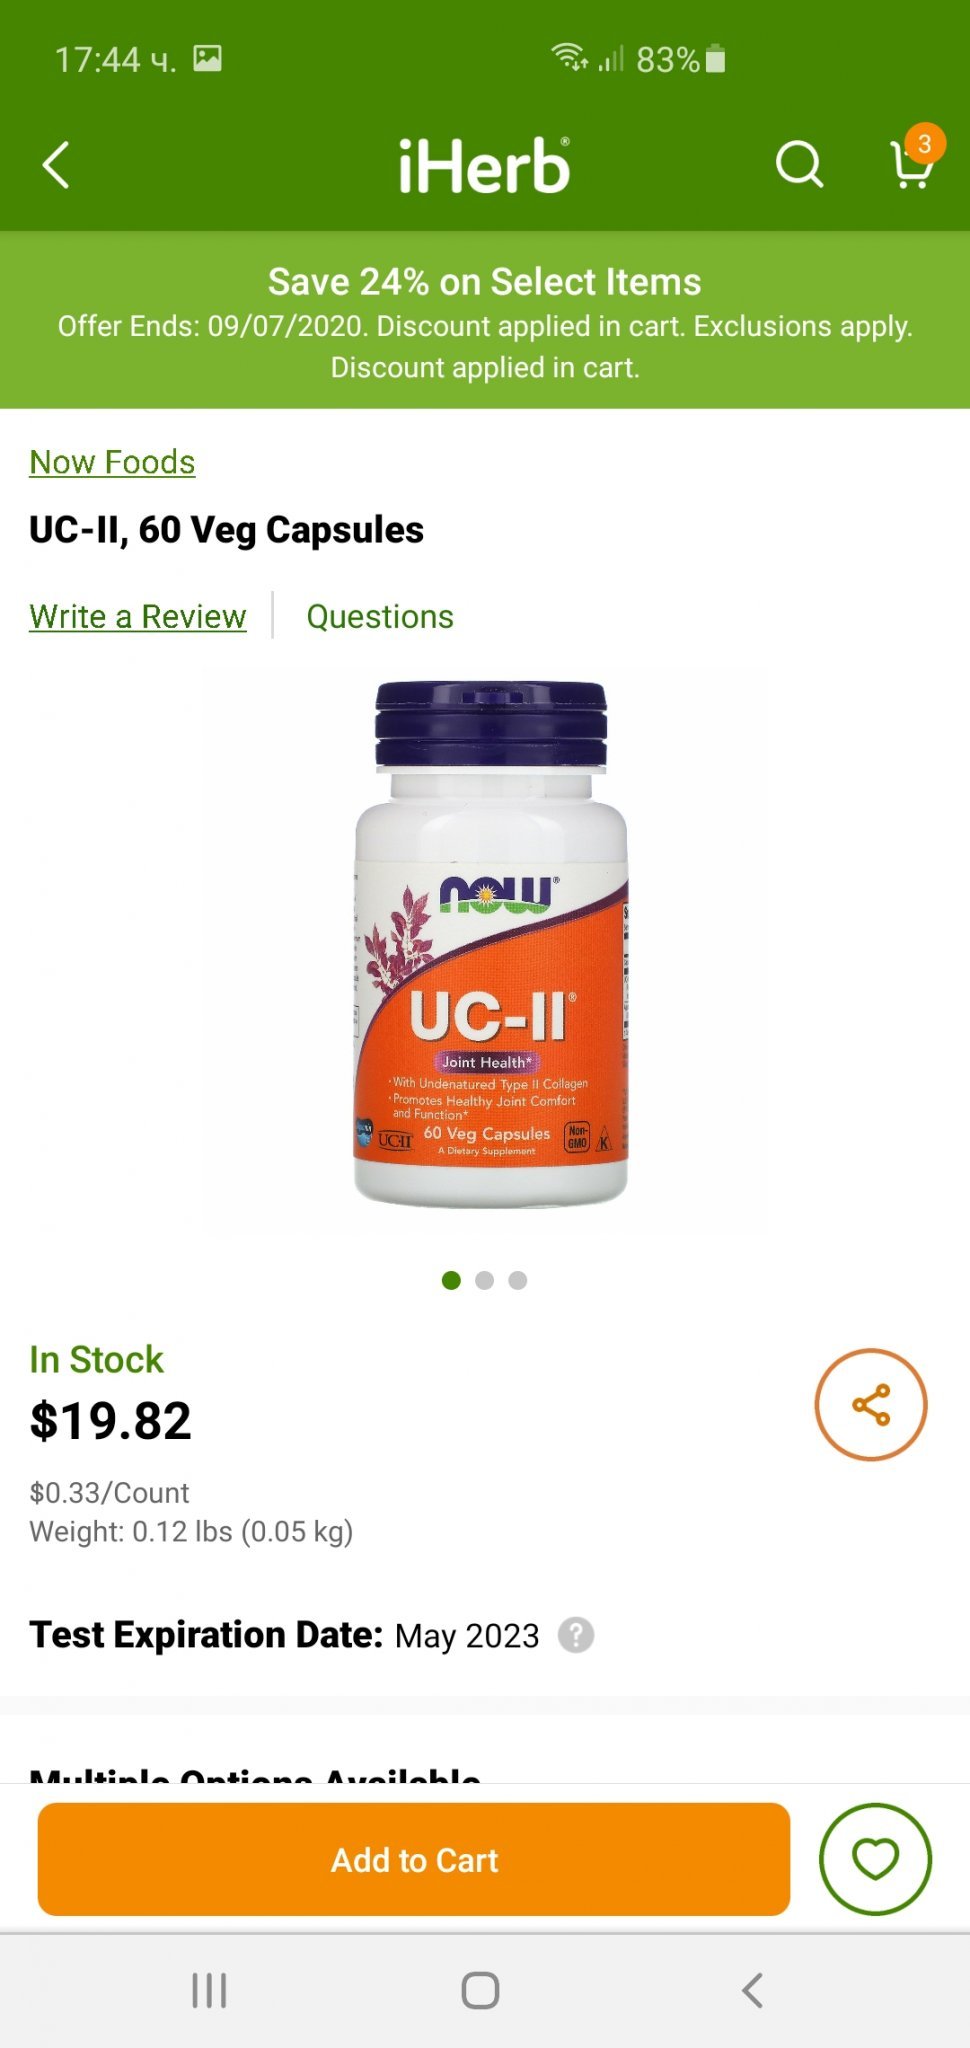Screen dimensions: 970x2048
Task: Tap the Add to Cart button
Action: (414, 1859)
